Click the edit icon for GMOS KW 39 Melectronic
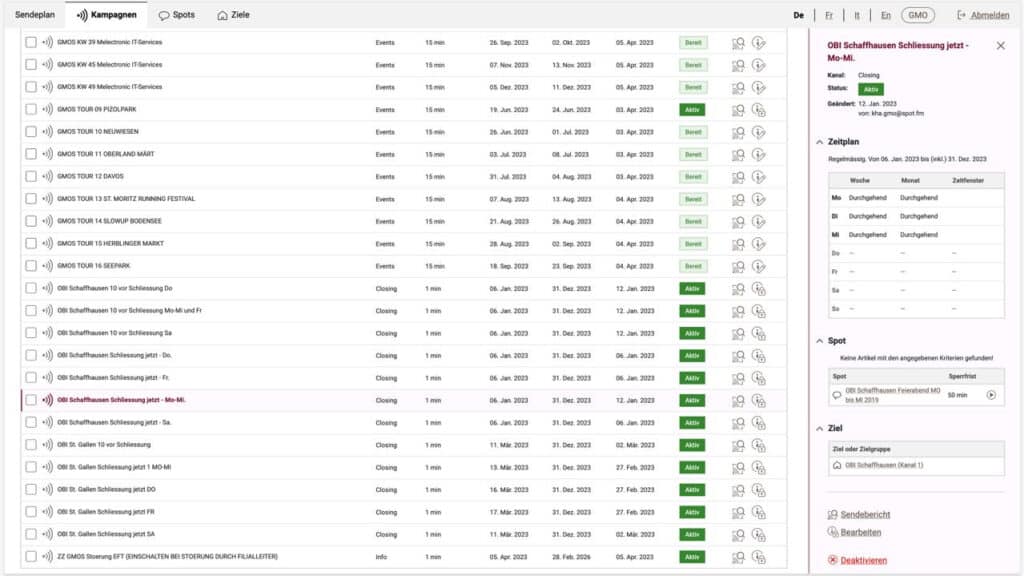Screen dimensions: 1024x576 coord(759,43)
